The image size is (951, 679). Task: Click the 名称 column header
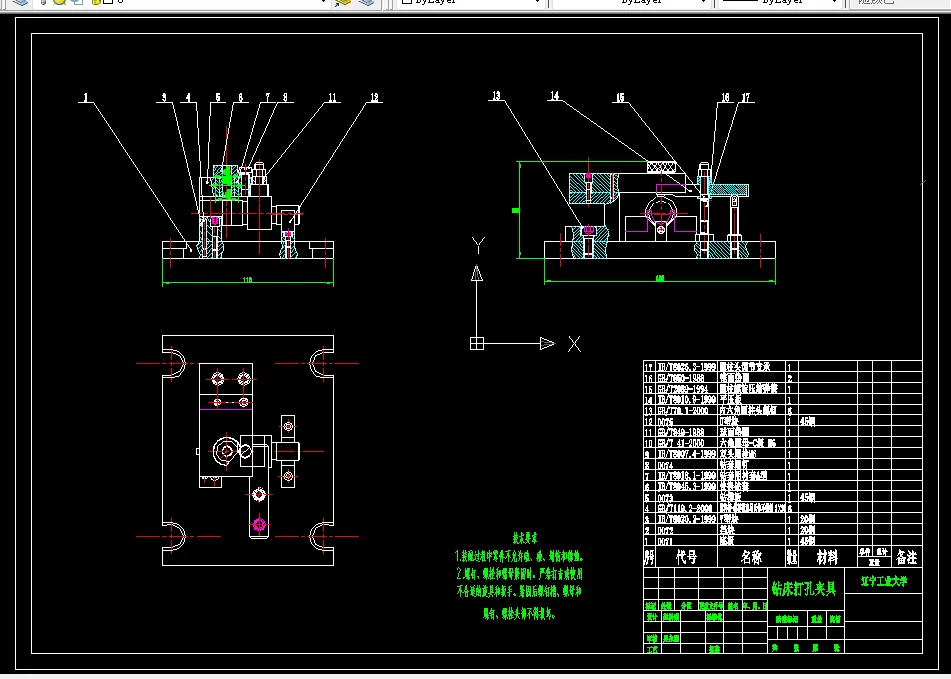[751, 557]
